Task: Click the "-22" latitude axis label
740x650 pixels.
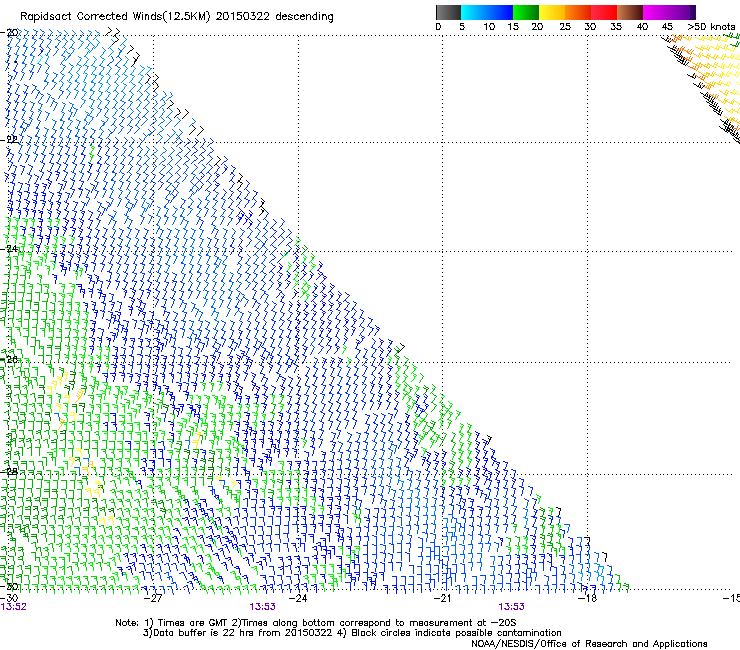Action: pos(9,140)
